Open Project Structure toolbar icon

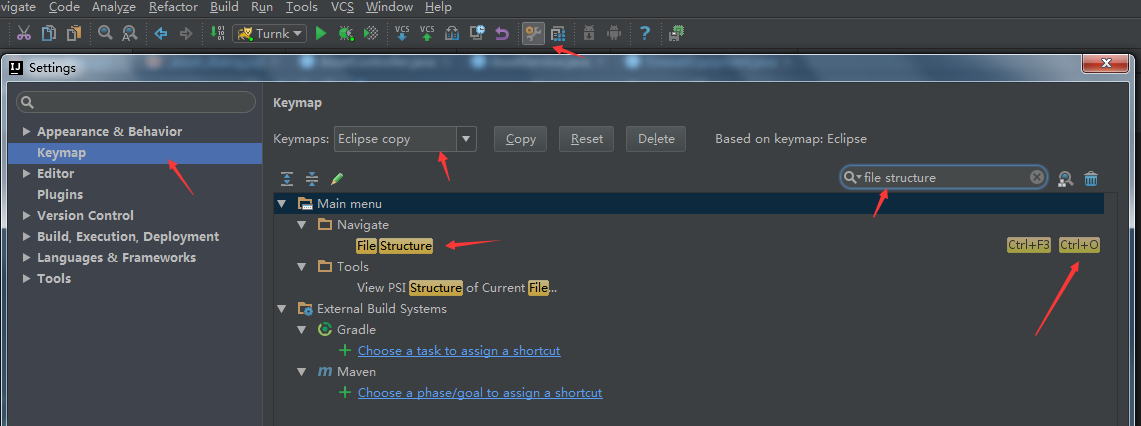pyautogui.click(x=557, y=33)
